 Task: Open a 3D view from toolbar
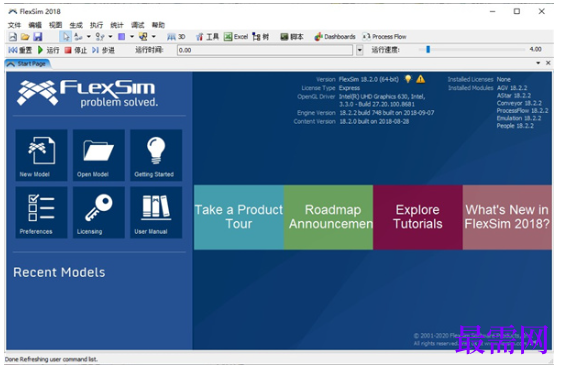tap(176, 37)
